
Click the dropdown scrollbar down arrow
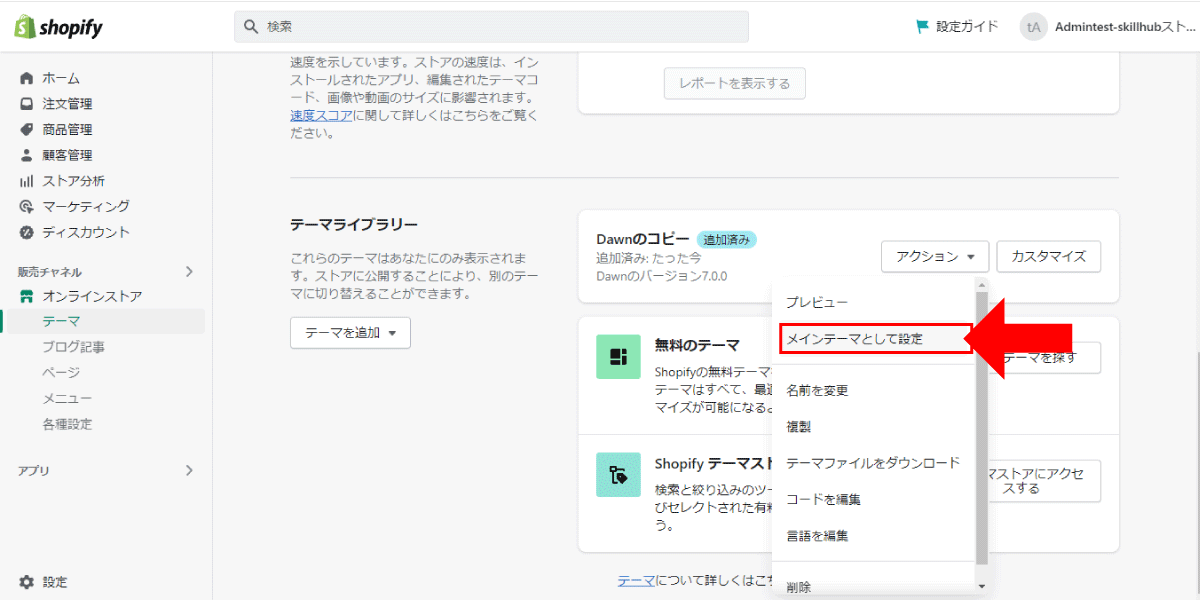[981, 585]
